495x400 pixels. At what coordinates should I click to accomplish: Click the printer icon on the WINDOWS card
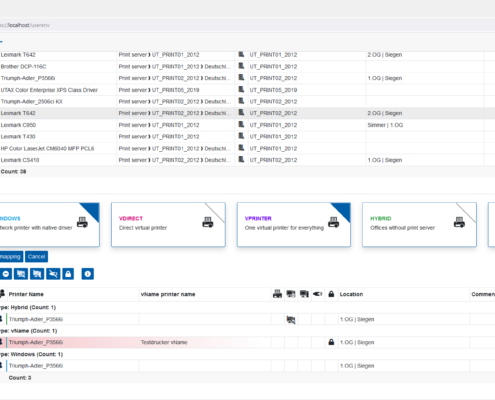click(82, 222)
